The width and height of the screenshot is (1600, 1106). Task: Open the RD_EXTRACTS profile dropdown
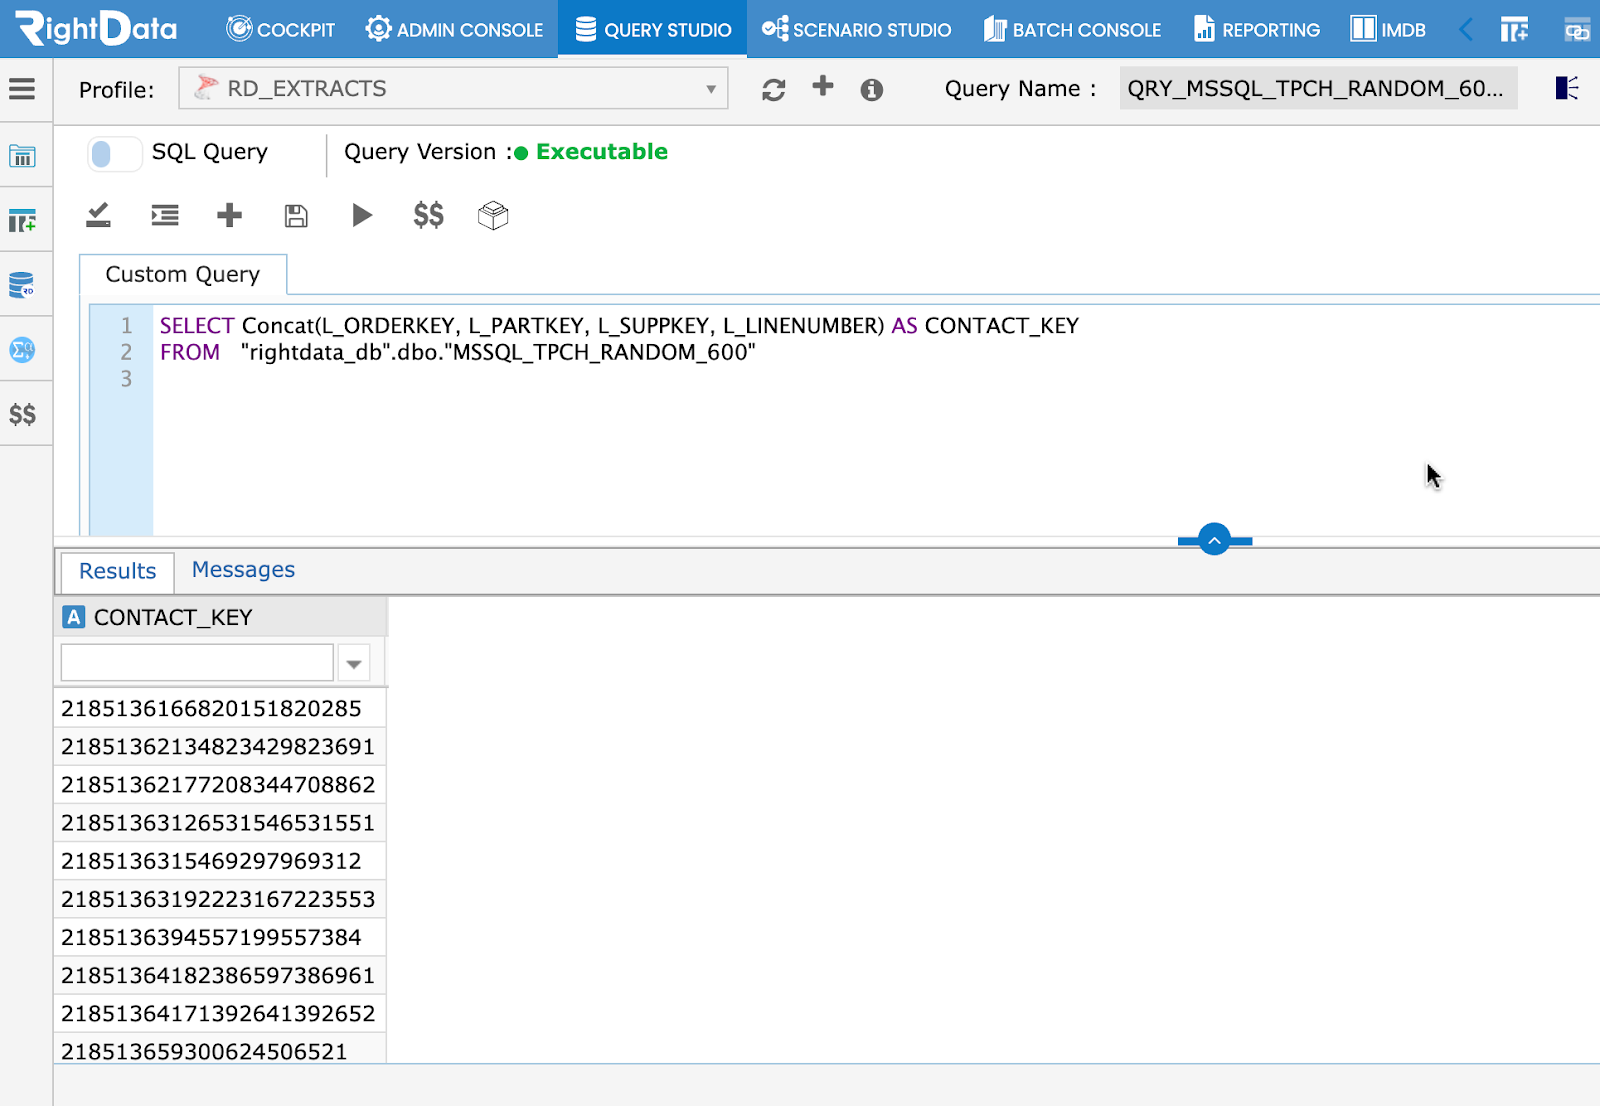click(453, 88)
